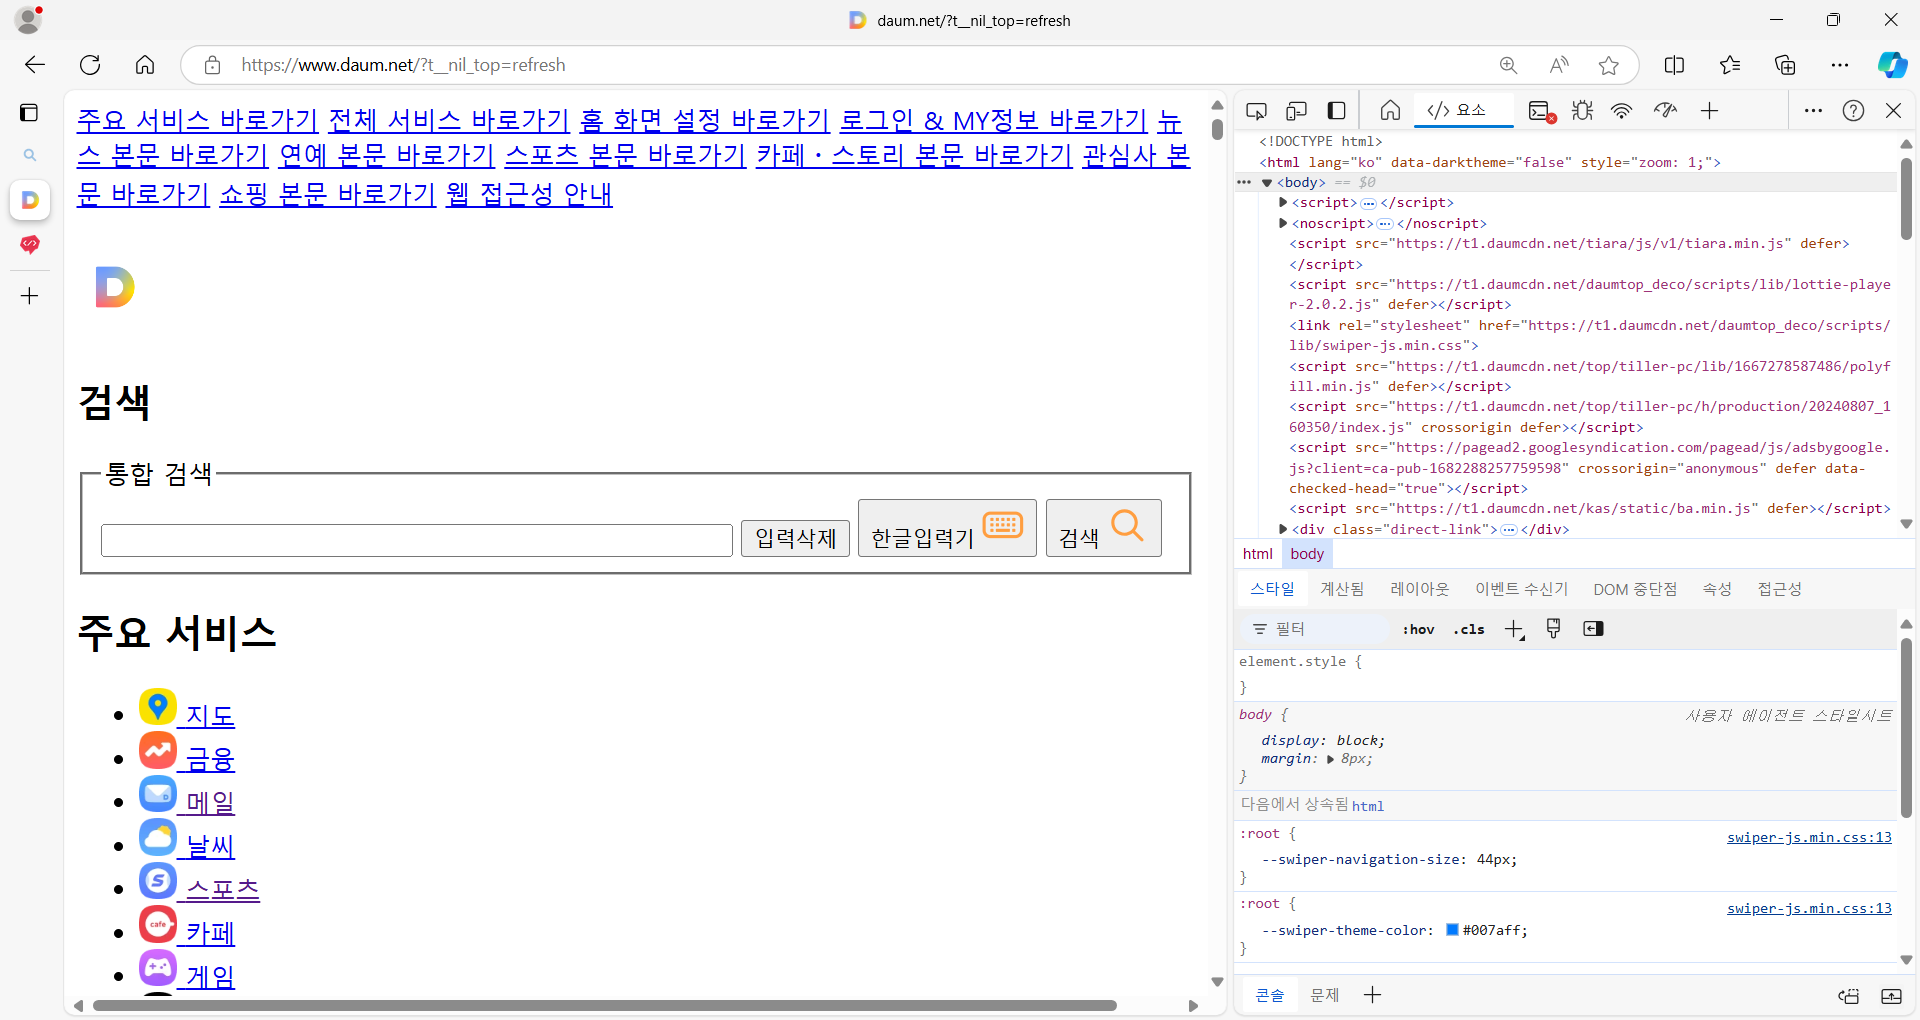Click the 한글입력기 keyboard button
The image size is (1920, 1020).
click(947, 528)
